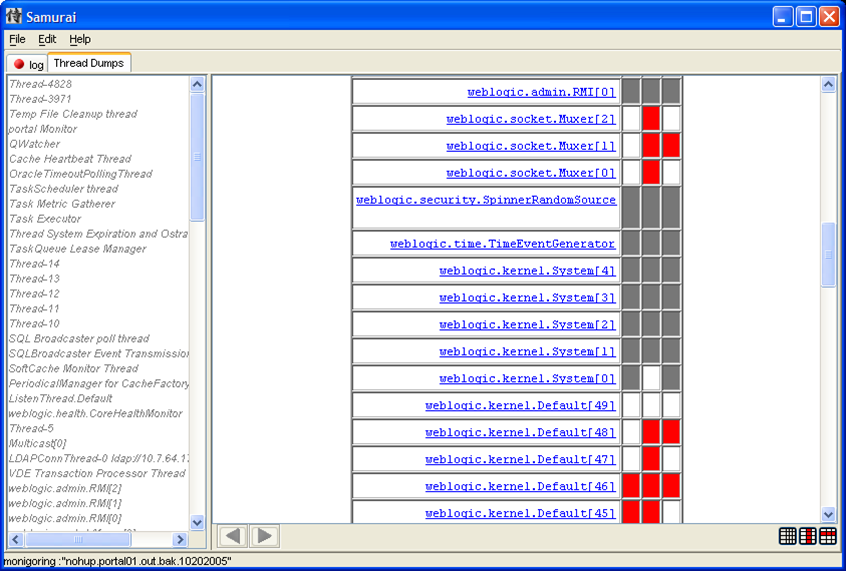Select Thread-4828 in thread list
846x571 pixels.
point(40,84)
